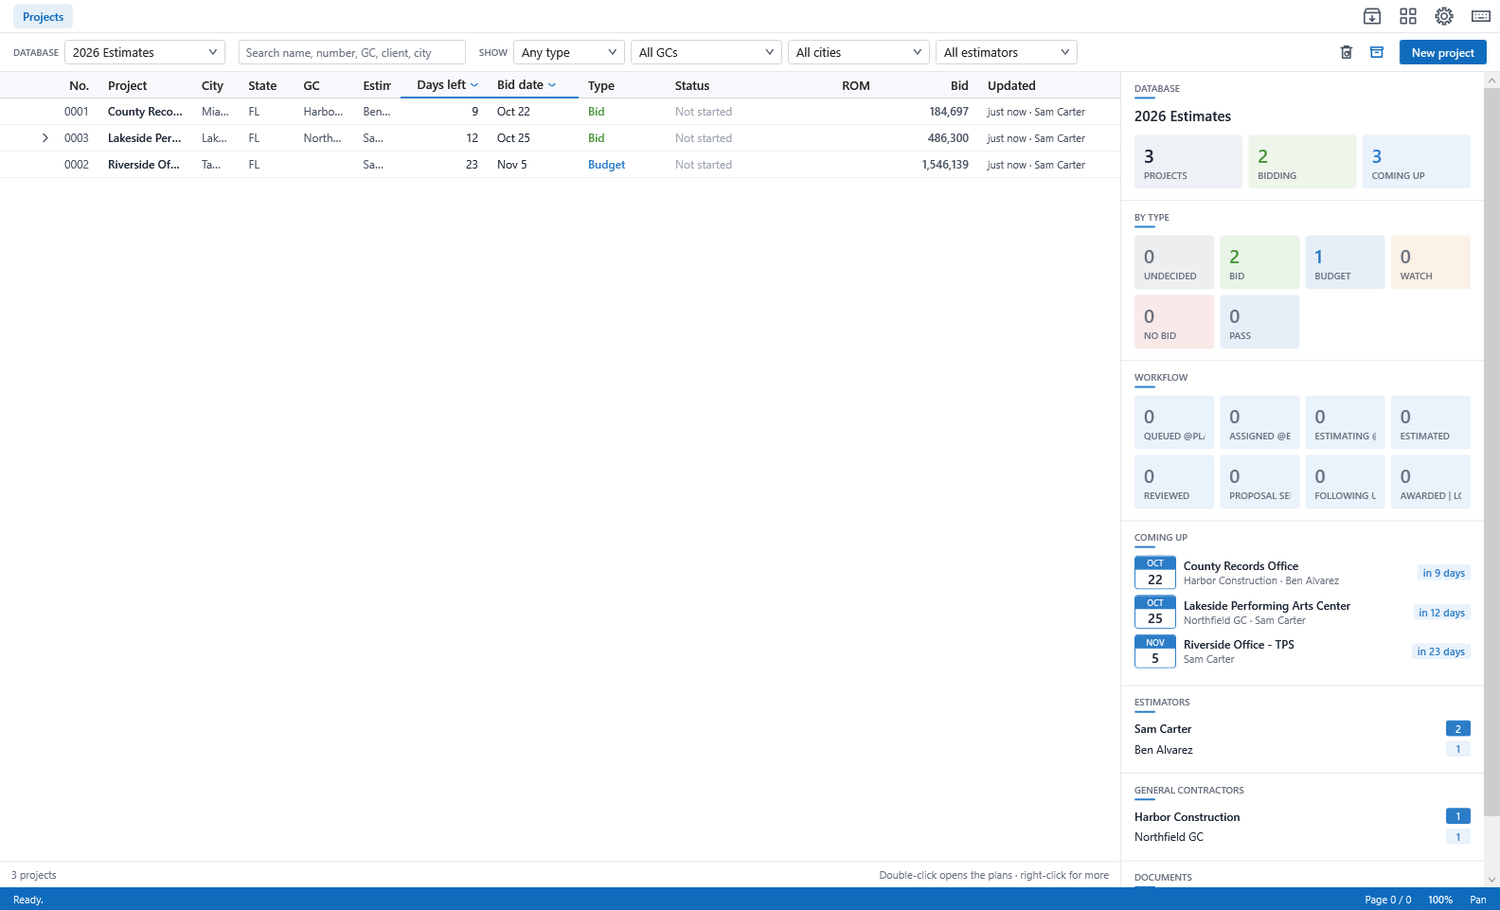Click the project search input field
1500x910 pixels.
point(352,52)
